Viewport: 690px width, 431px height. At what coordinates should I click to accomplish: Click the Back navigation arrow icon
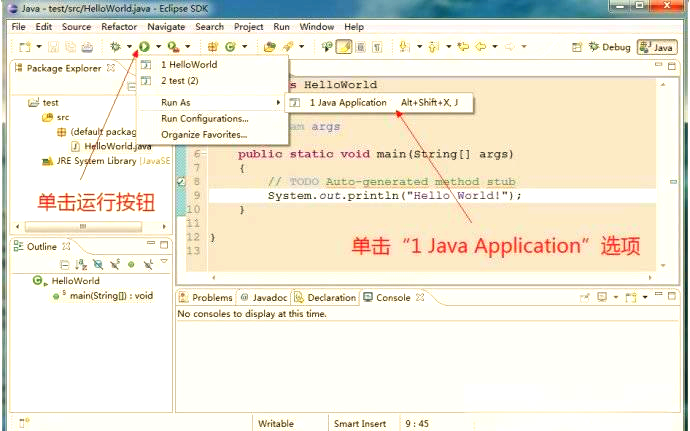[x=481, y=46]
